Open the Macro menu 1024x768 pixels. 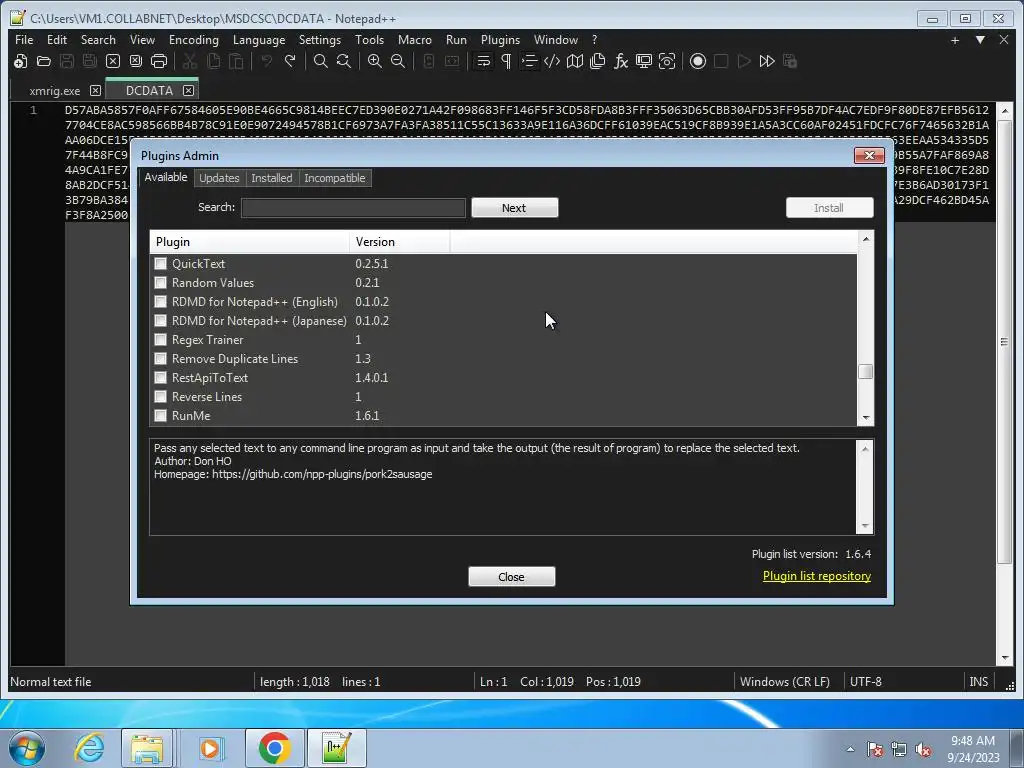pos(415,40)
